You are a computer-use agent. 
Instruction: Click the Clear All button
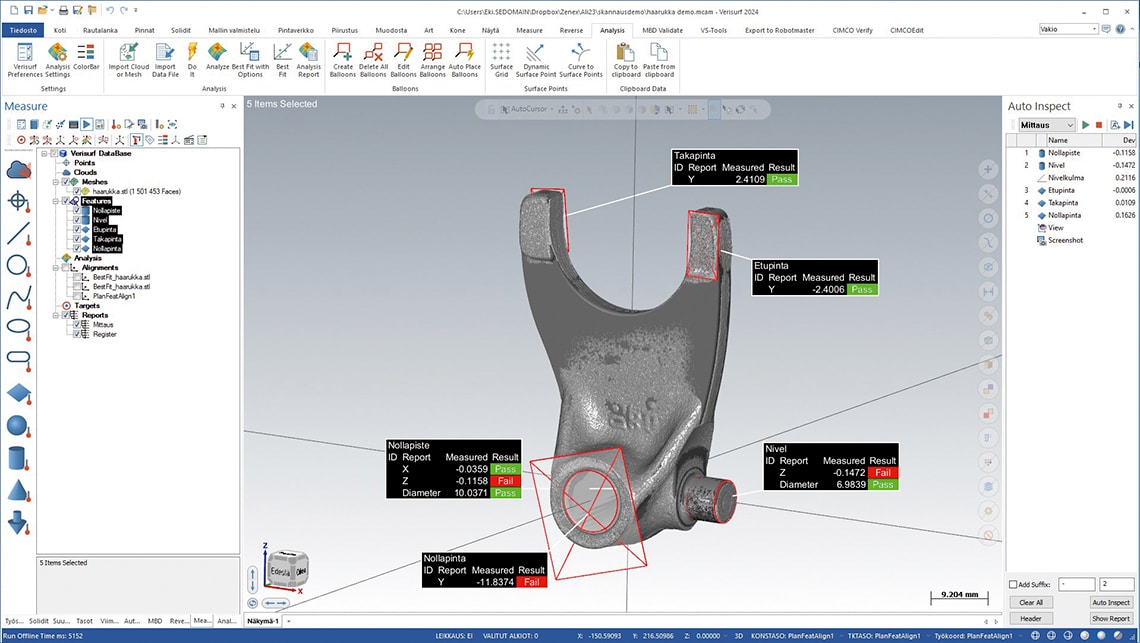tap(1031, 602)
